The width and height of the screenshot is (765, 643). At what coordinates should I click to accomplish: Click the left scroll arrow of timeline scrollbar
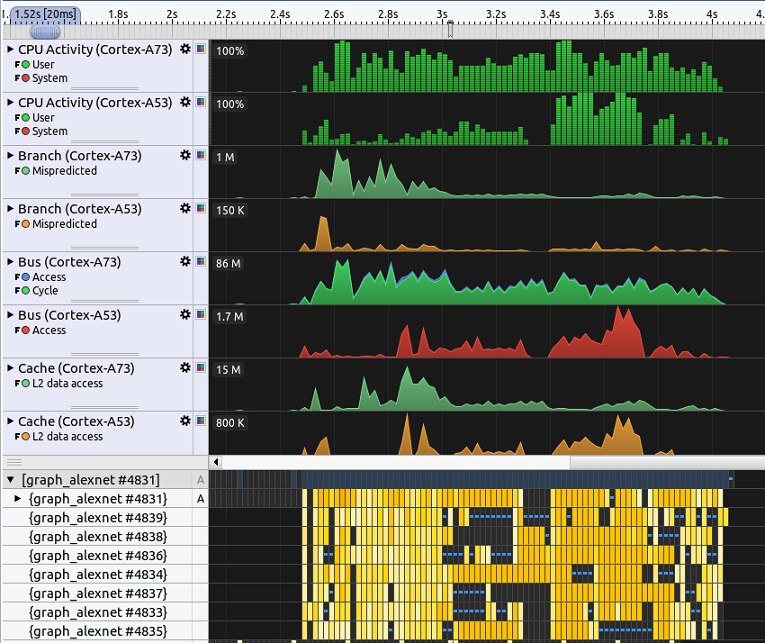(216, 462)
